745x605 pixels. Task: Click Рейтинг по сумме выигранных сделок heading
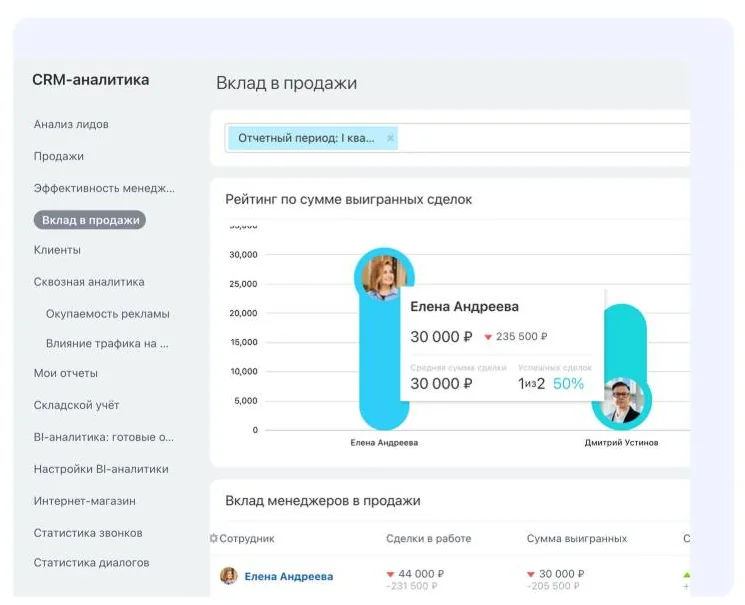348,200
